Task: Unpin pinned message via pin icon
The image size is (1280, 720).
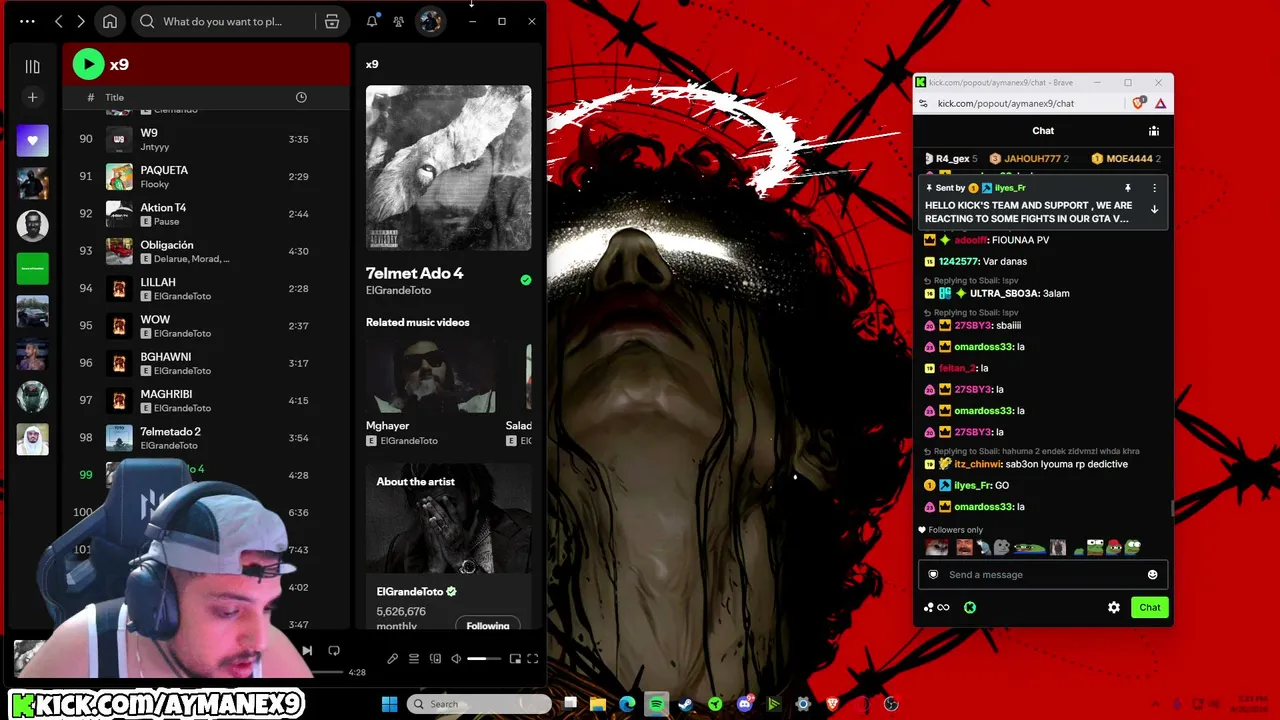Action: 1128,188
